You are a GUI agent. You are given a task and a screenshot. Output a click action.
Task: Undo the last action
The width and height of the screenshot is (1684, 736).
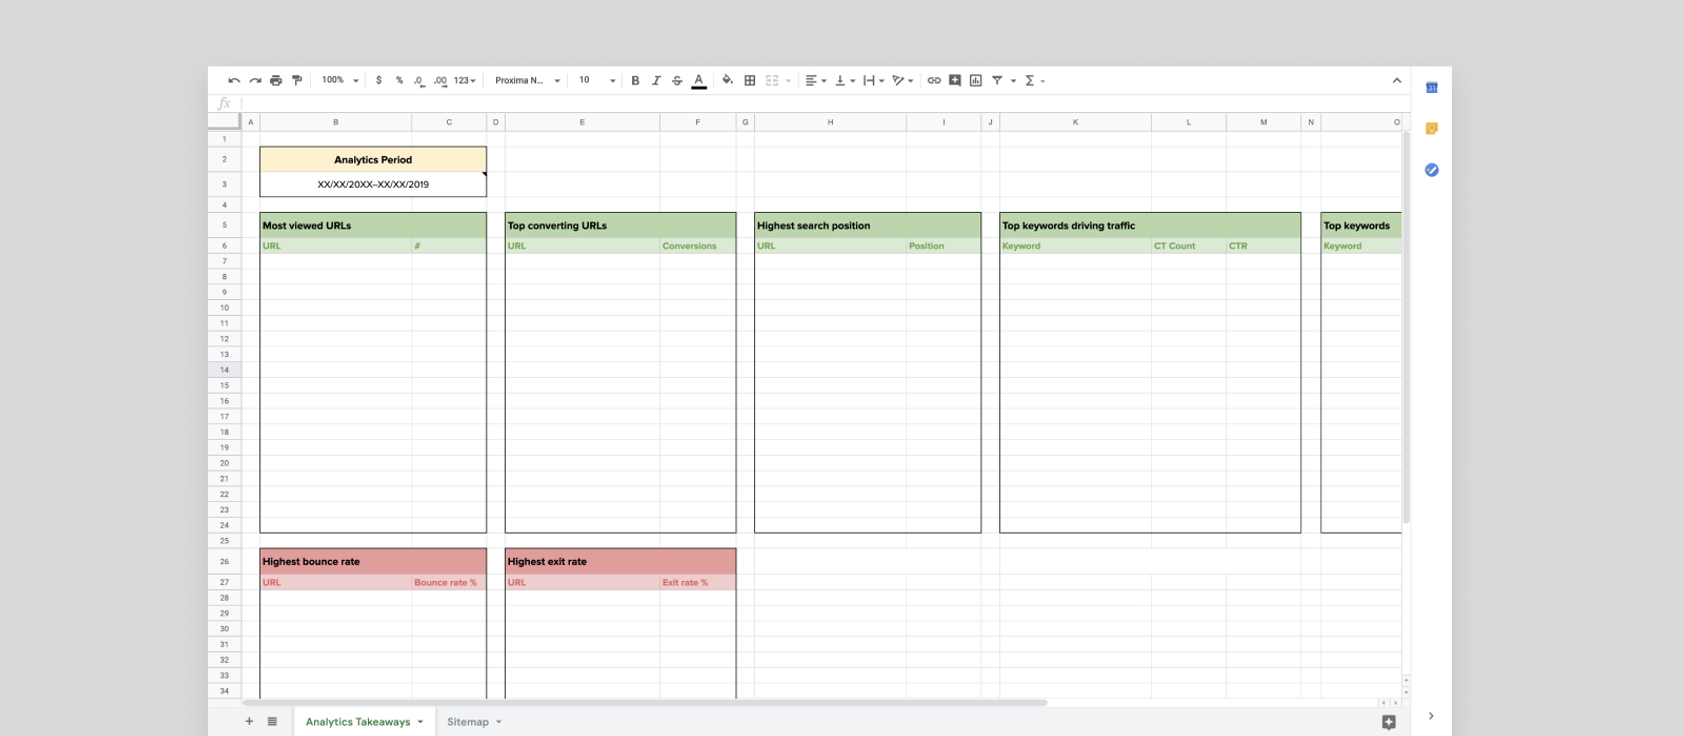pos(234,81)
